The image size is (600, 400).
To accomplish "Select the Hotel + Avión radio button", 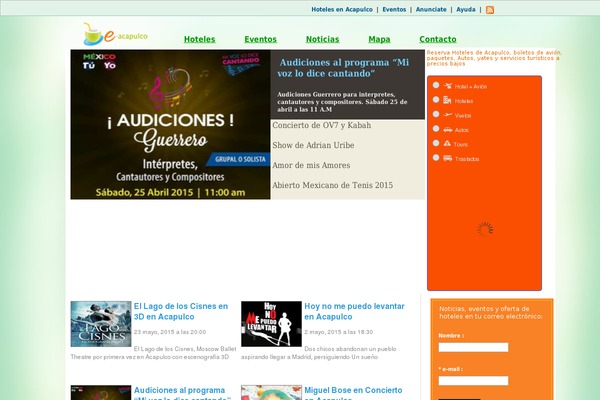I will point(436,85).
